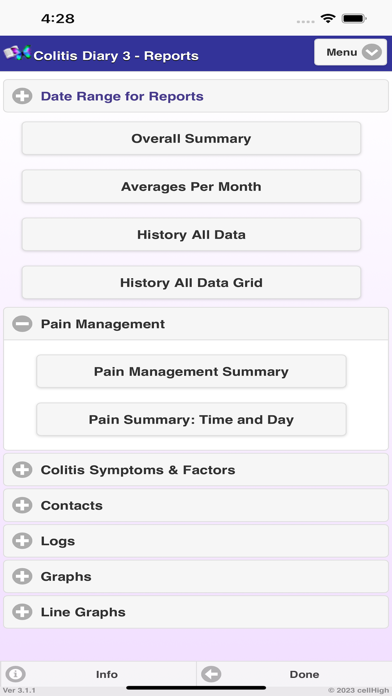Click the plus icon next to Contacts
This screenshot has height=696, width=392.
pyautogui.click(x=22, y=505)
